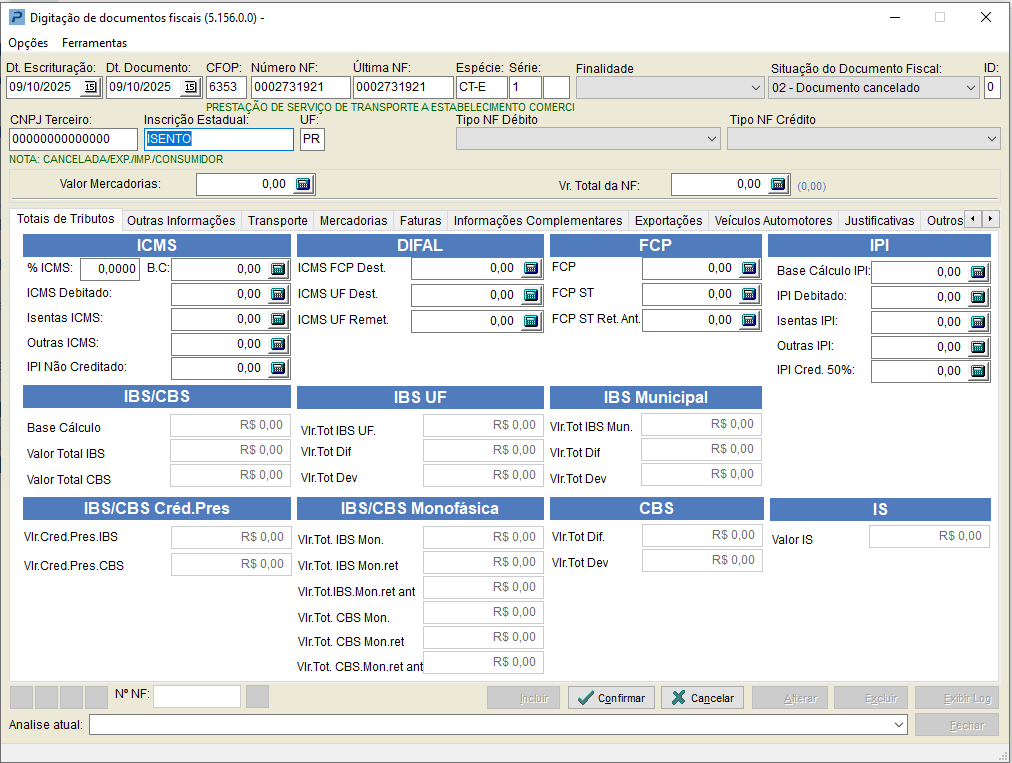Open calendar picker for Dt. Documento
1012x763 pixels.
pos(190,88)
